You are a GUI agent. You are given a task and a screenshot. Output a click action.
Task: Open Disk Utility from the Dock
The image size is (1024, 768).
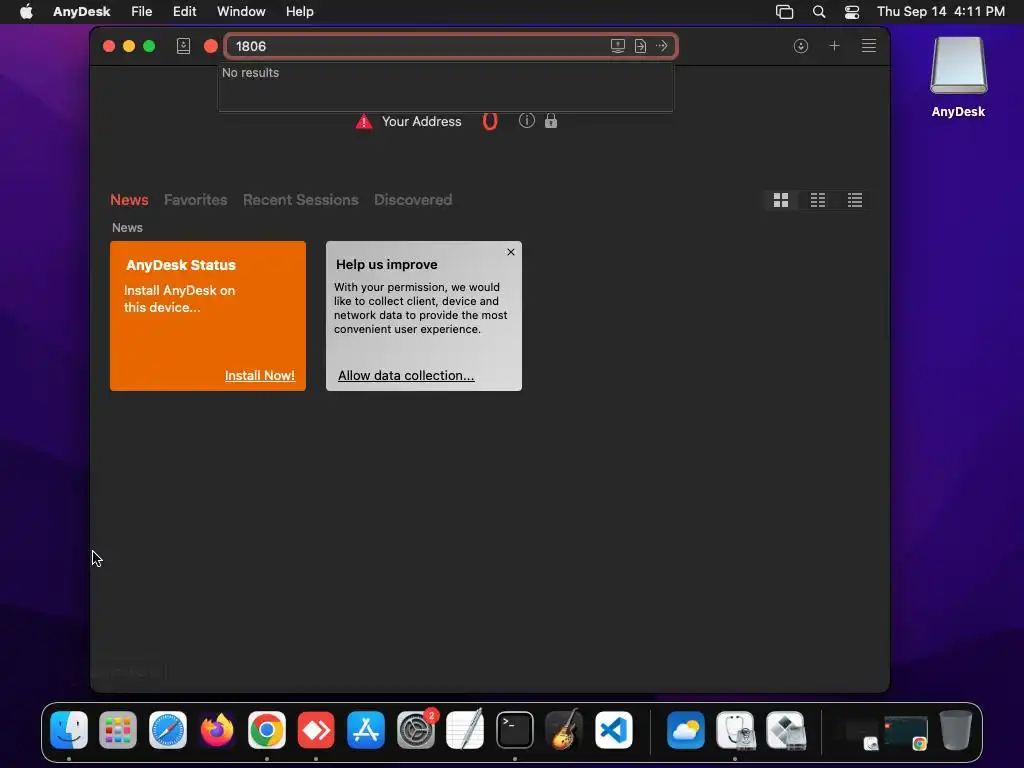coord(735,729)
